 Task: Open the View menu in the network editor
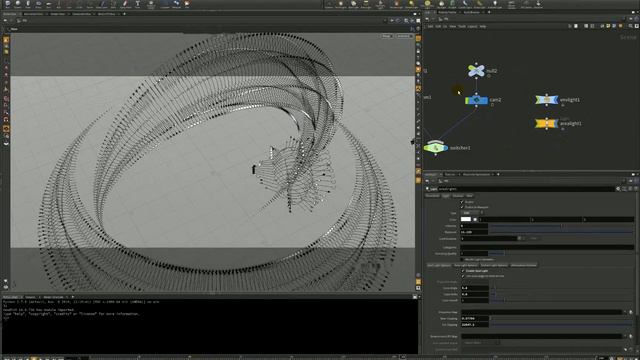452,27
